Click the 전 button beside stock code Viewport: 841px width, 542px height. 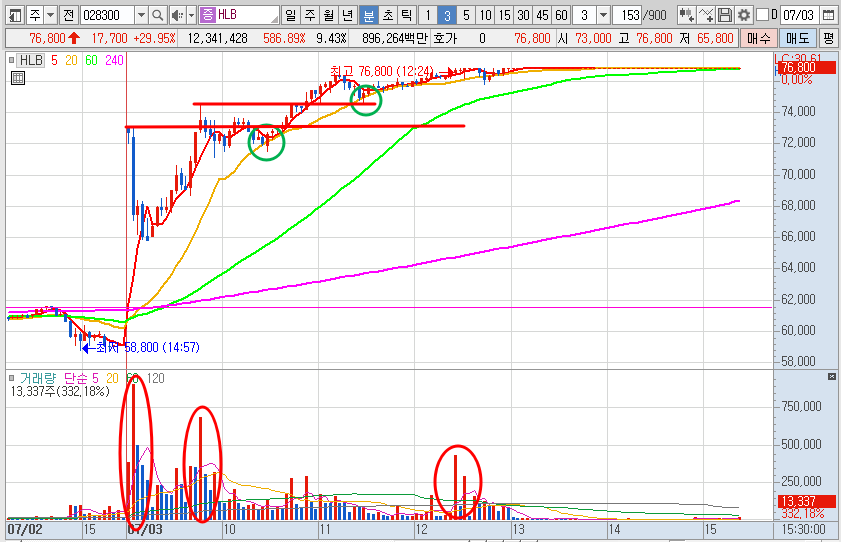pyautogui.click(x=68, y=15)
